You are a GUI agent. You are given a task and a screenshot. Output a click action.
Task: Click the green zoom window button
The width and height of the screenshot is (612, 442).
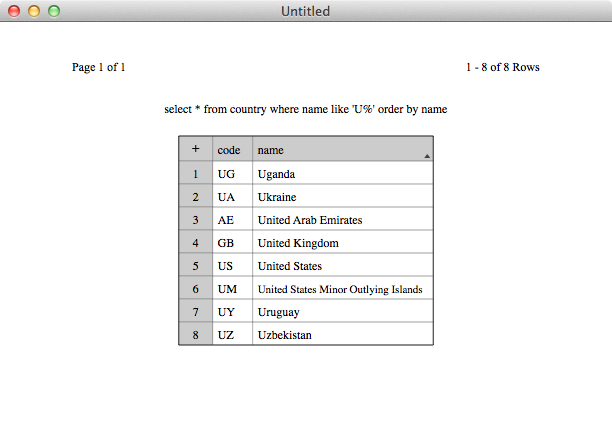tap(54, 11)
